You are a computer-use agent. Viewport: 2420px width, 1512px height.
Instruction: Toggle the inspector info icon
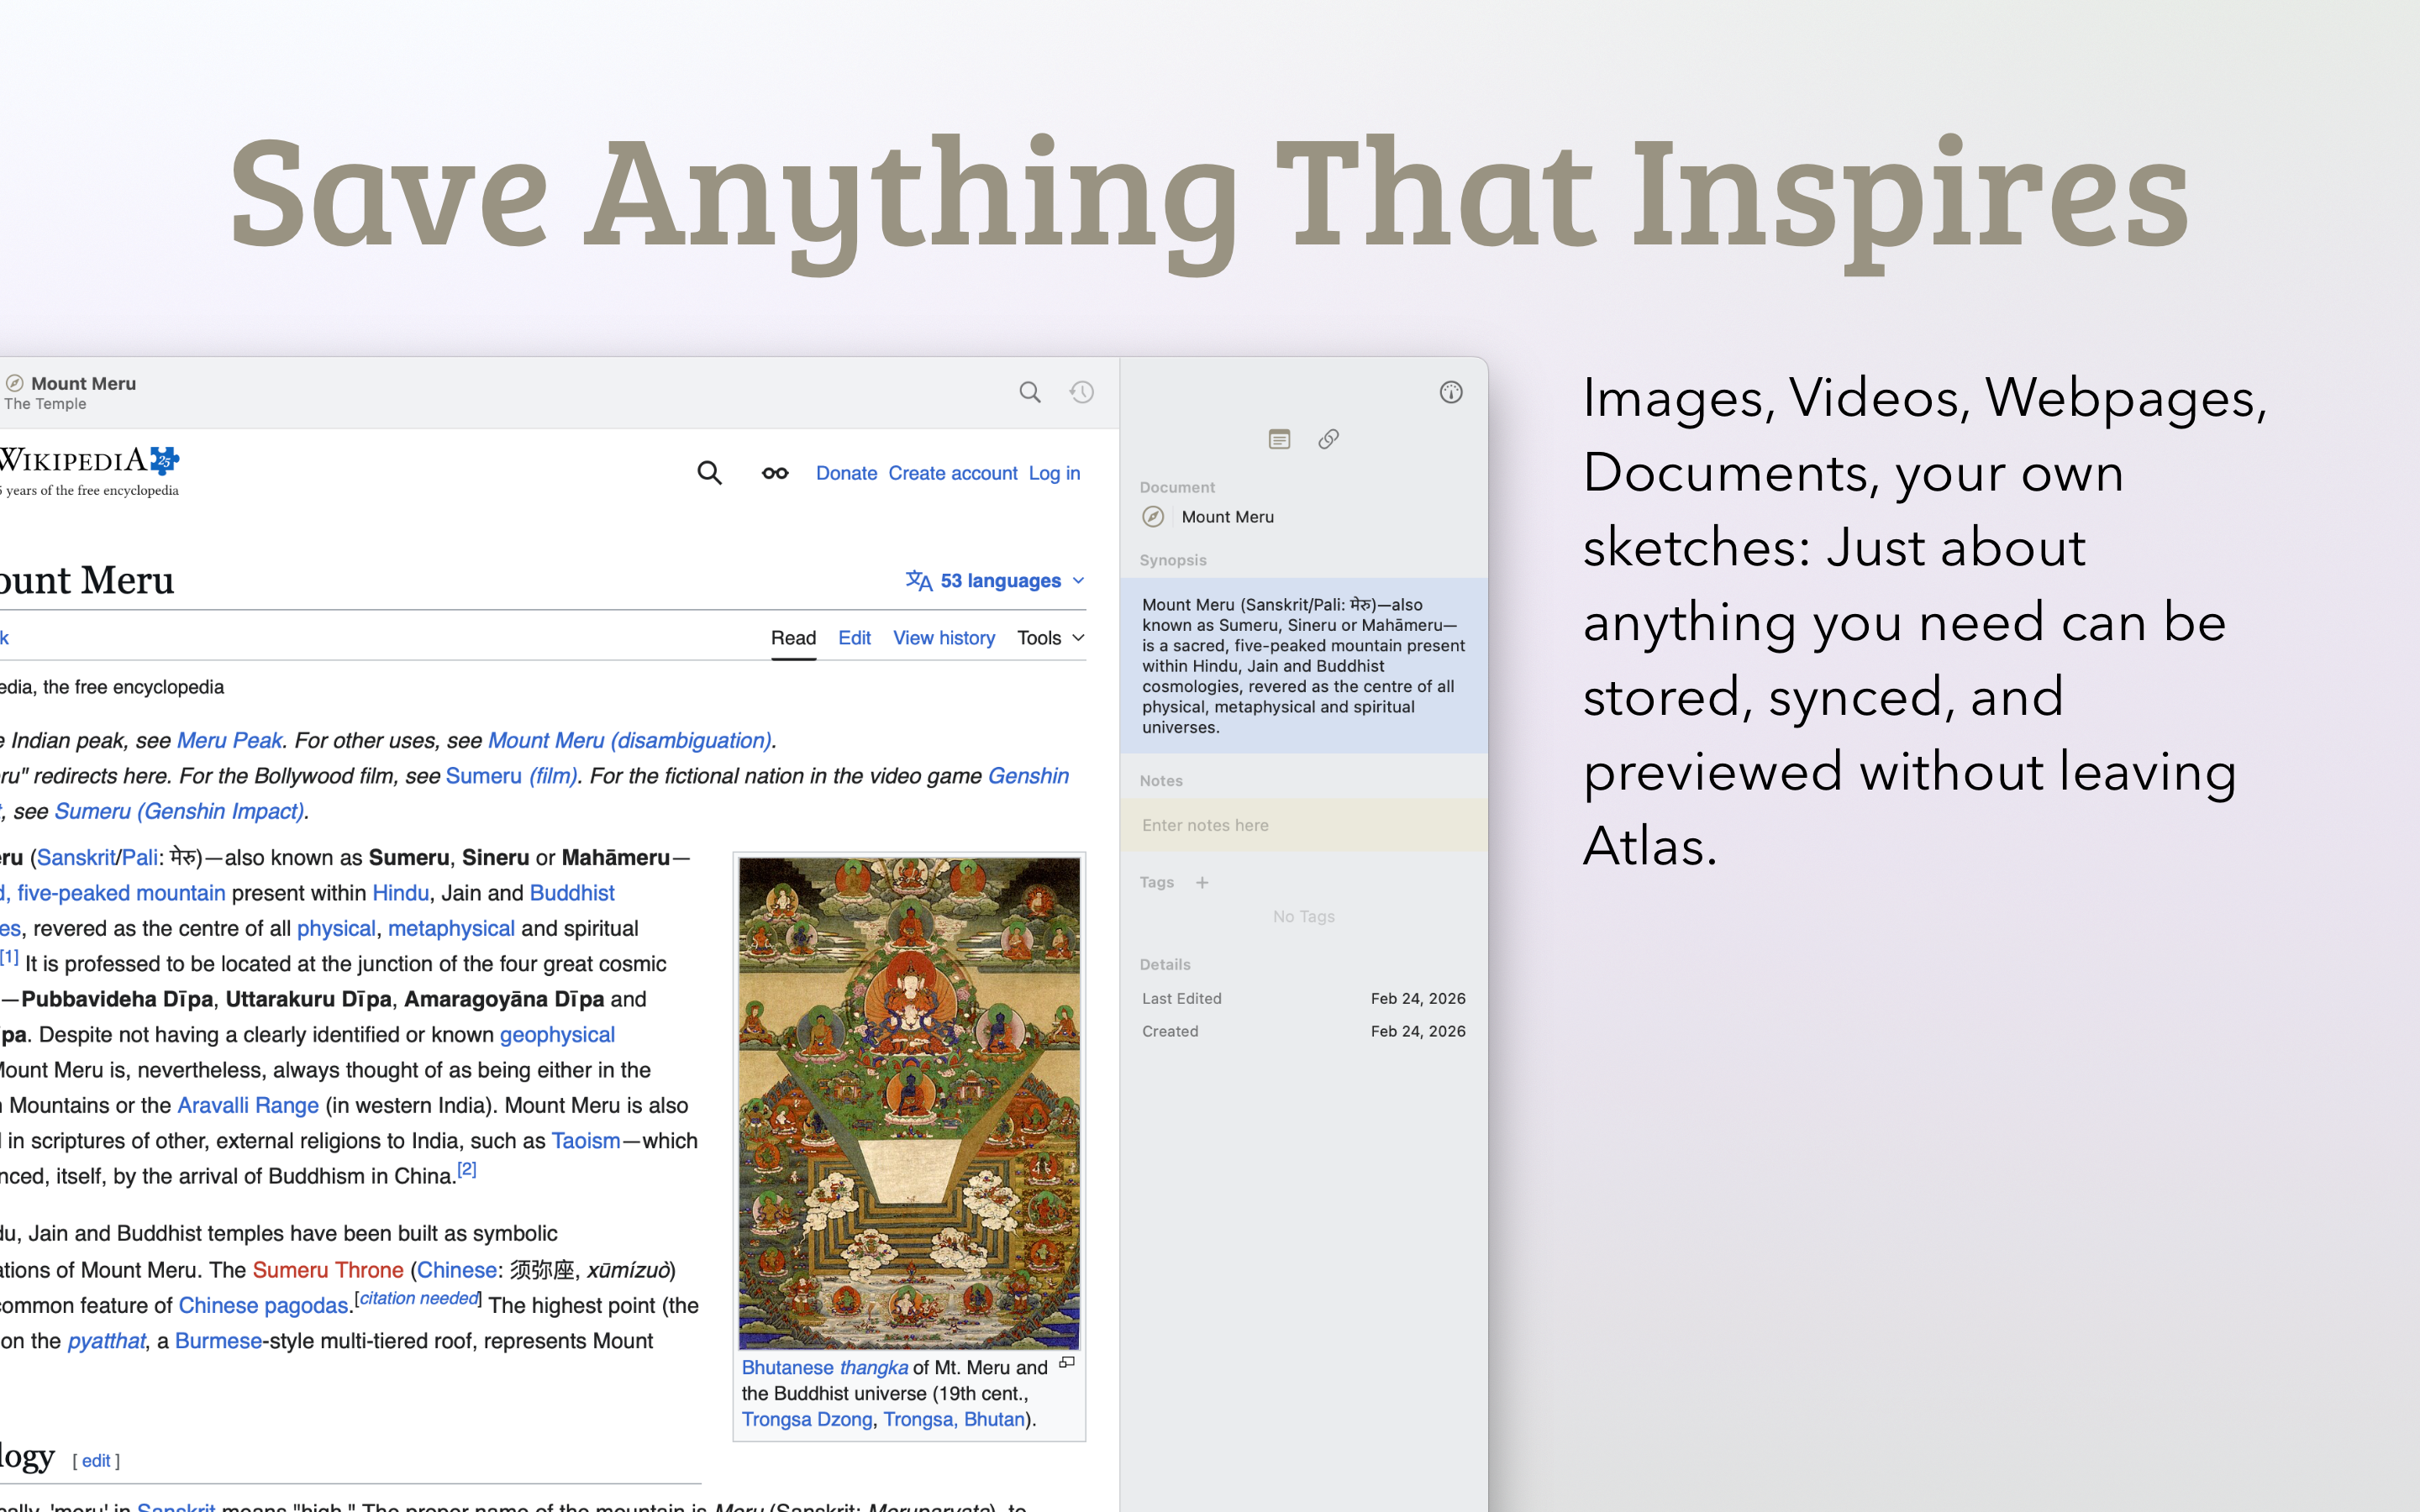click(x=1450, y=392)
